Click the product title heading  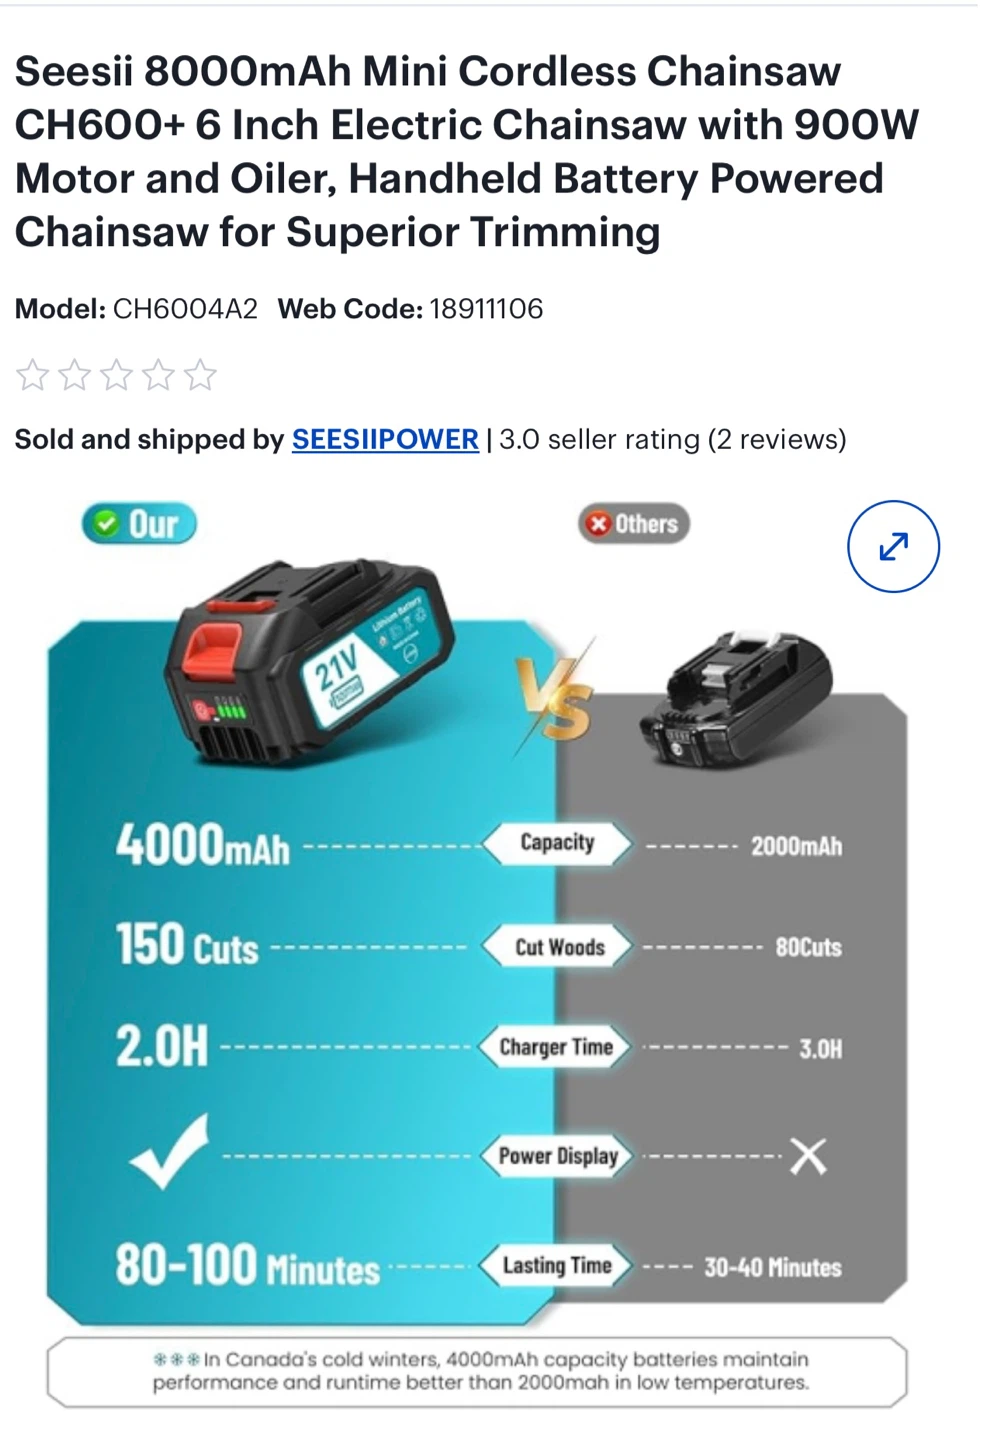tap(467, 152)
